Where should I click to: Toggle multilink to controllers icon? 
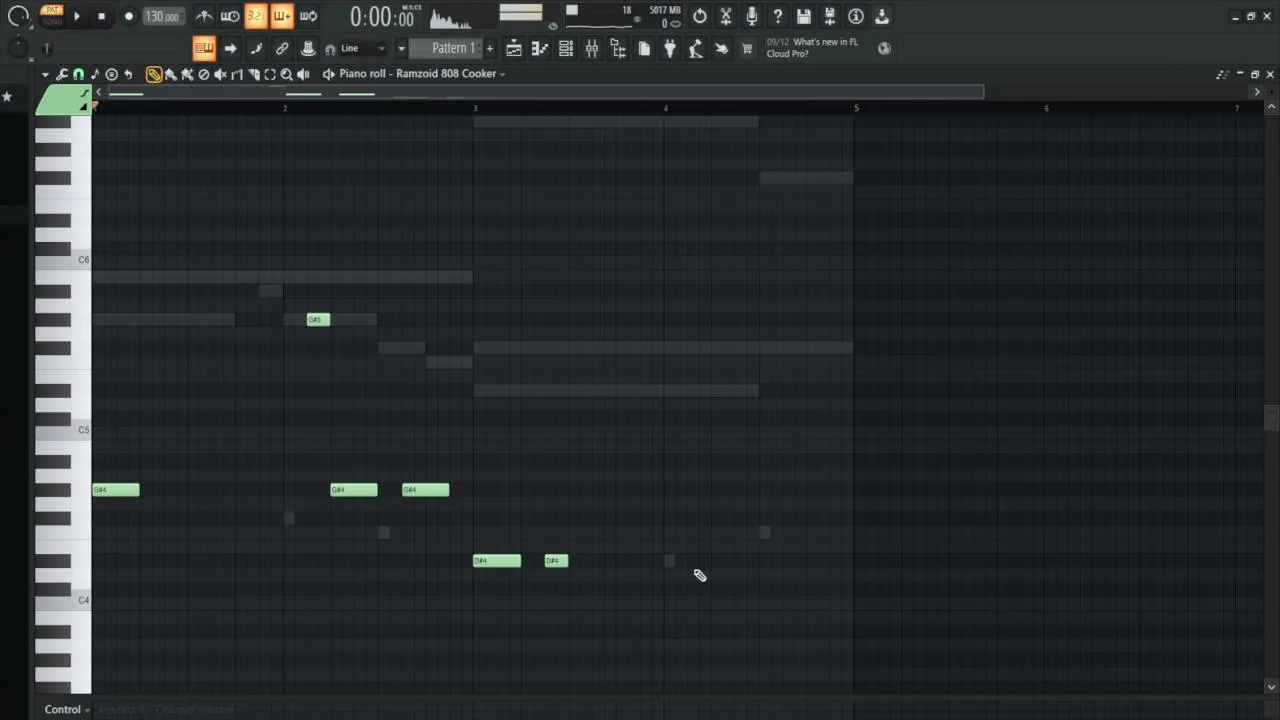coord(282,48)
